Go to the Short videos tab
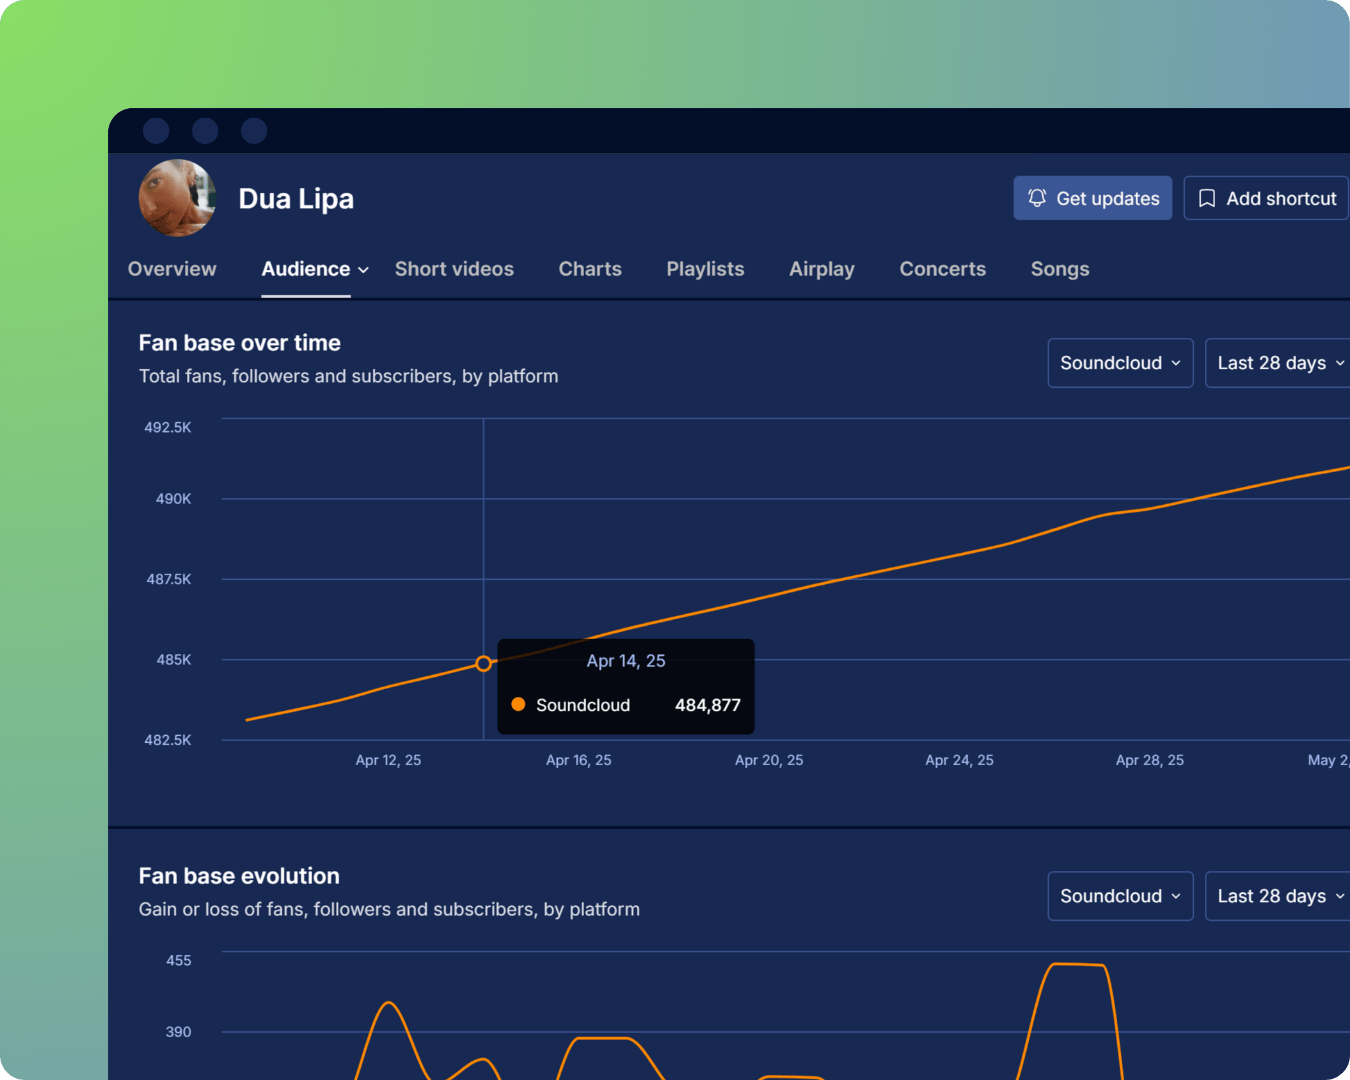The width and height of the screenshot is (1350, 1080). 454,269
